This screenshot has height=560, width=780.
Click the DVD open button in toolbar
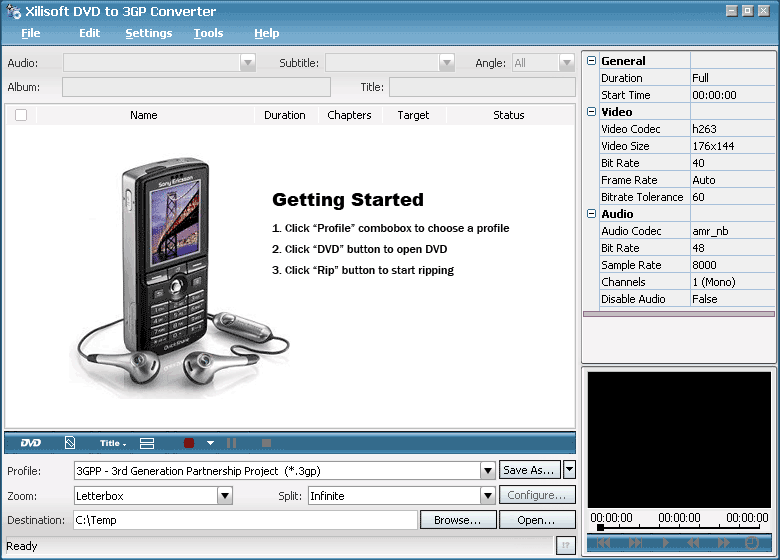point(31,443)
